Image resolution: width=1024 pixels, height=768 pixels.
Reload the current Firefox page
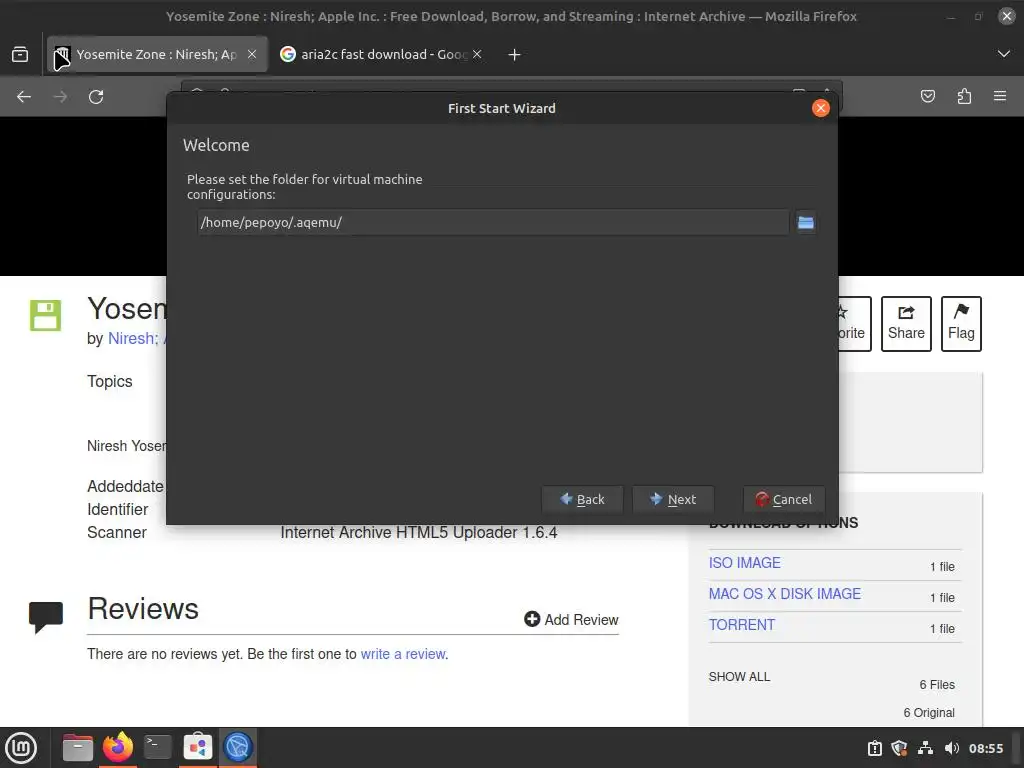(x=96, y=97)
